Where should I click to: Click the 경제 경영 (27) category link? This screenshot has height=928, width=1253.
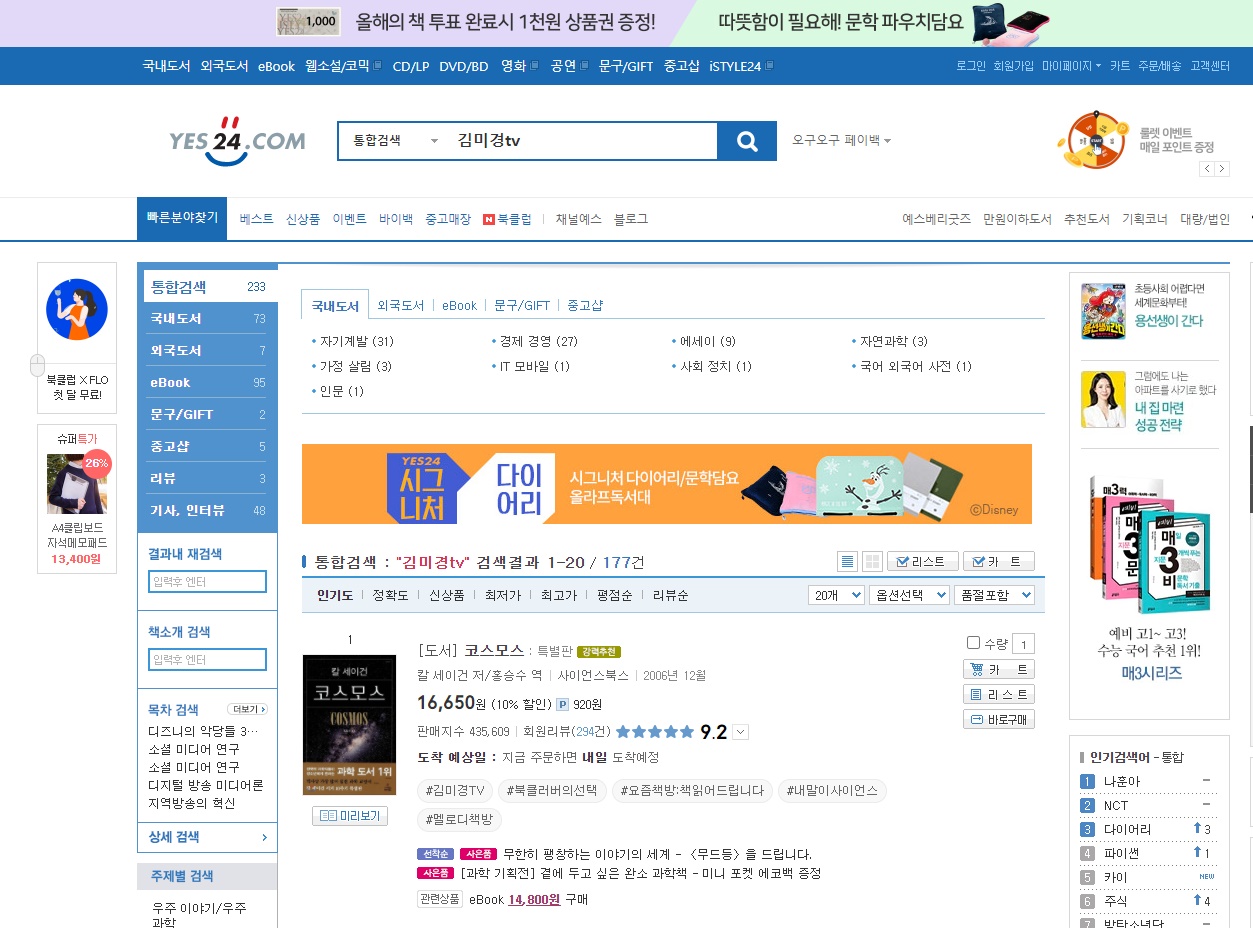[539, 341]
